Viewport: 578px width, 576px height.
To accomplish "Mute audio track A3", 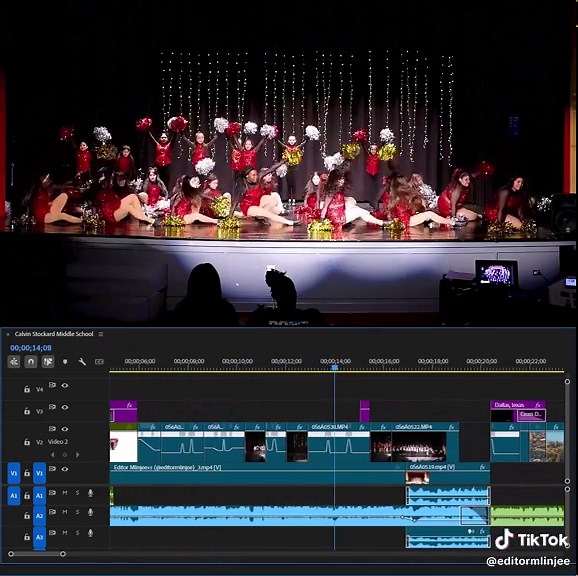I will tap(65, 533).
